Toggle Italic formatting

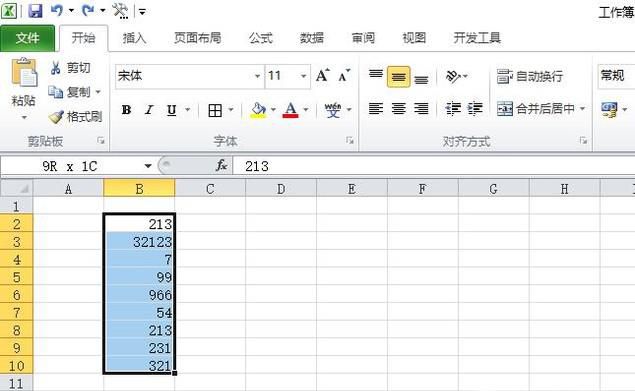coord(149,110)
